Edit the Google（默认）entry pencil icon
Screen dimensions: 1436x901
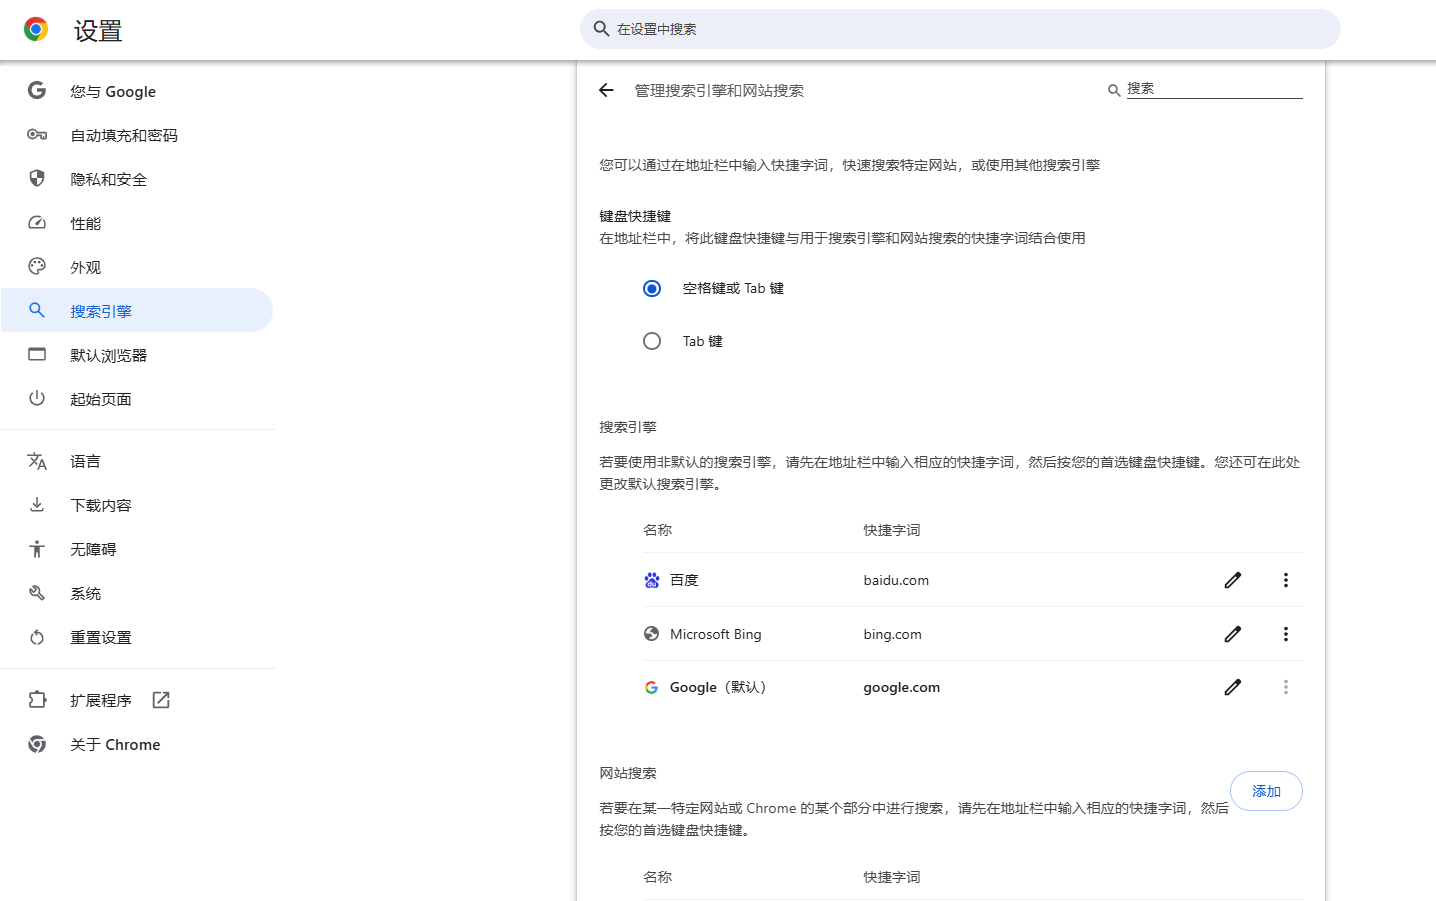point(1233,687)
